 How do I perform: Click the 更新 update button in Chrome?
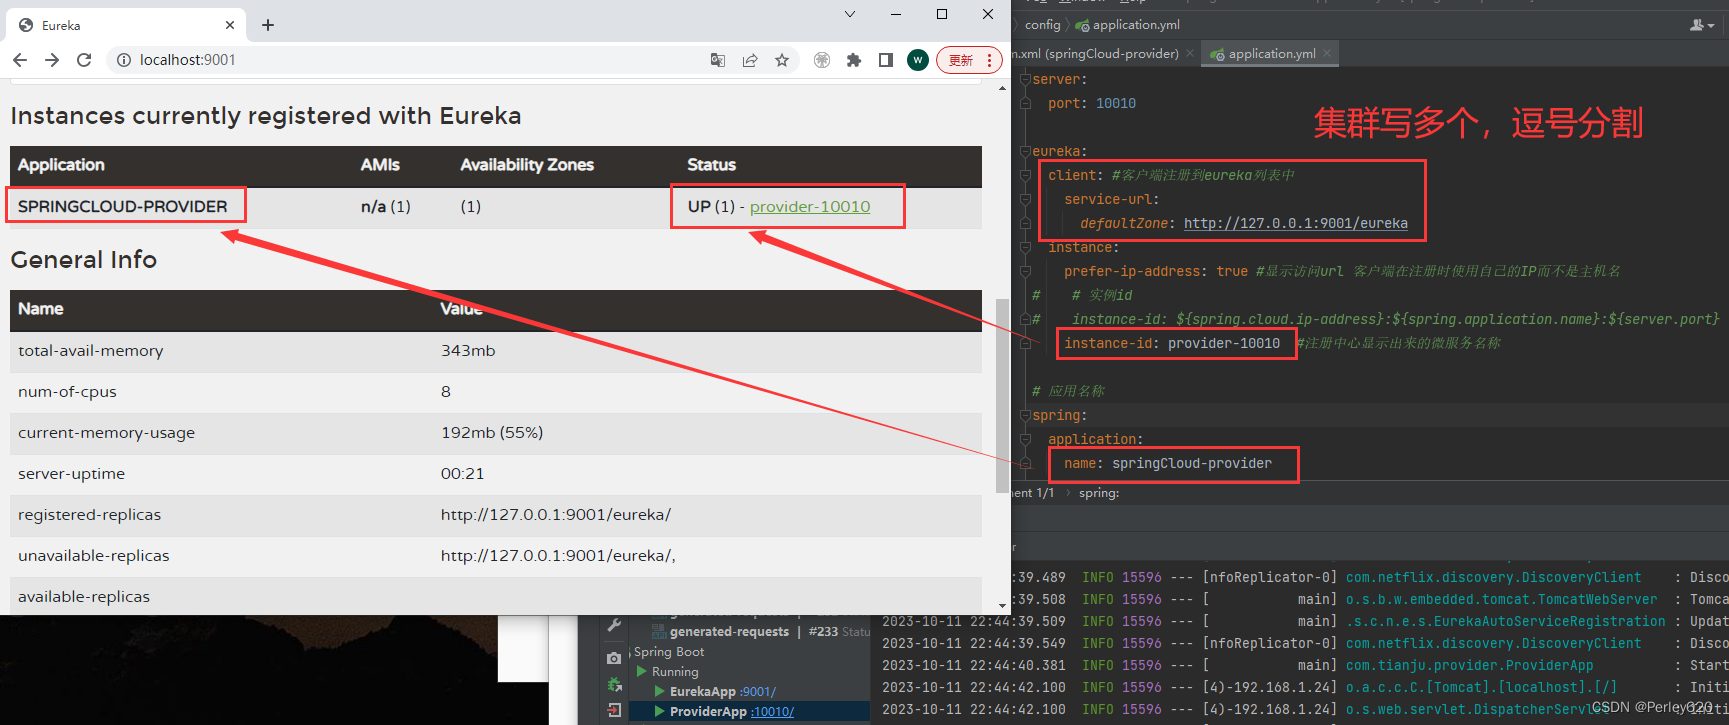coord(961,60)
